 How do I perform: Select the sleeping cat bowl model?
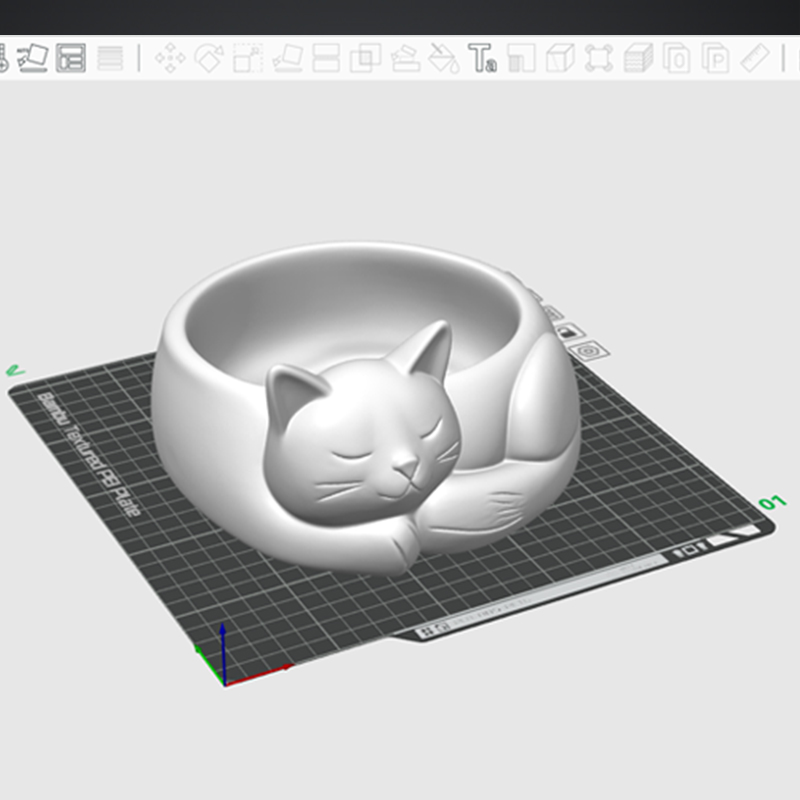(x=365, y=408)
